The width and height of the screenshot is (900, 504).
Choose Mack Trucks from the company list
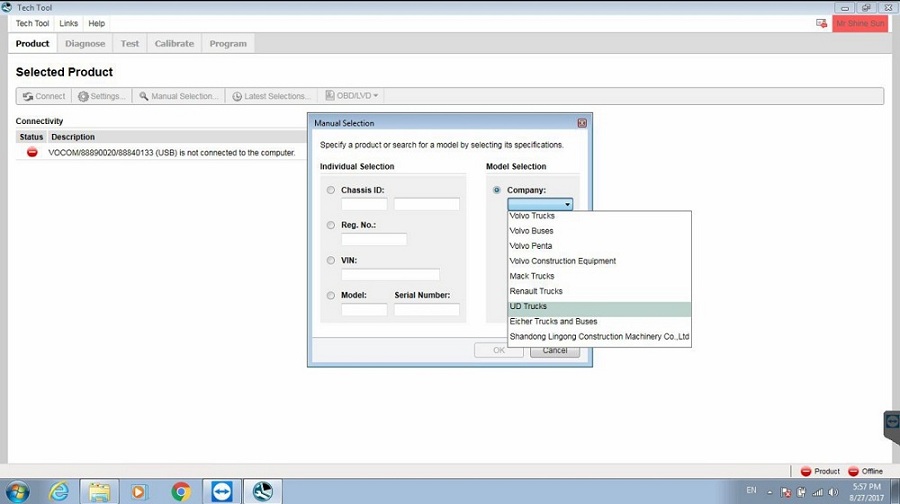point(532,276)
